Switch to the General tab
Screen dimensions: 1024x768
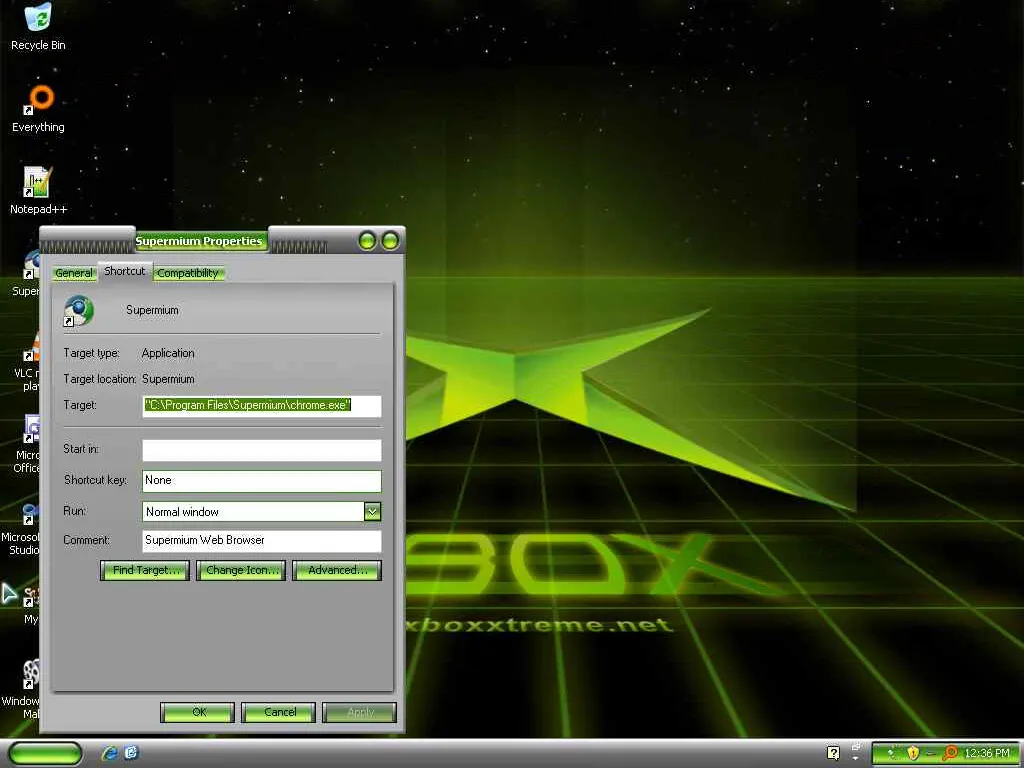click(74, 273)
